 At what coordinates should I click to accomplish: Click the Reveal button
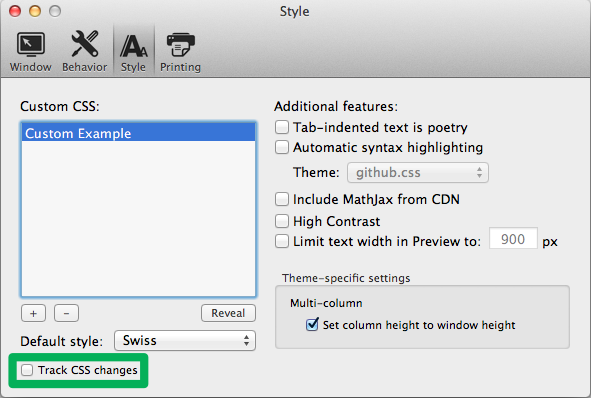pyautogui.click(x=228, y=313)
